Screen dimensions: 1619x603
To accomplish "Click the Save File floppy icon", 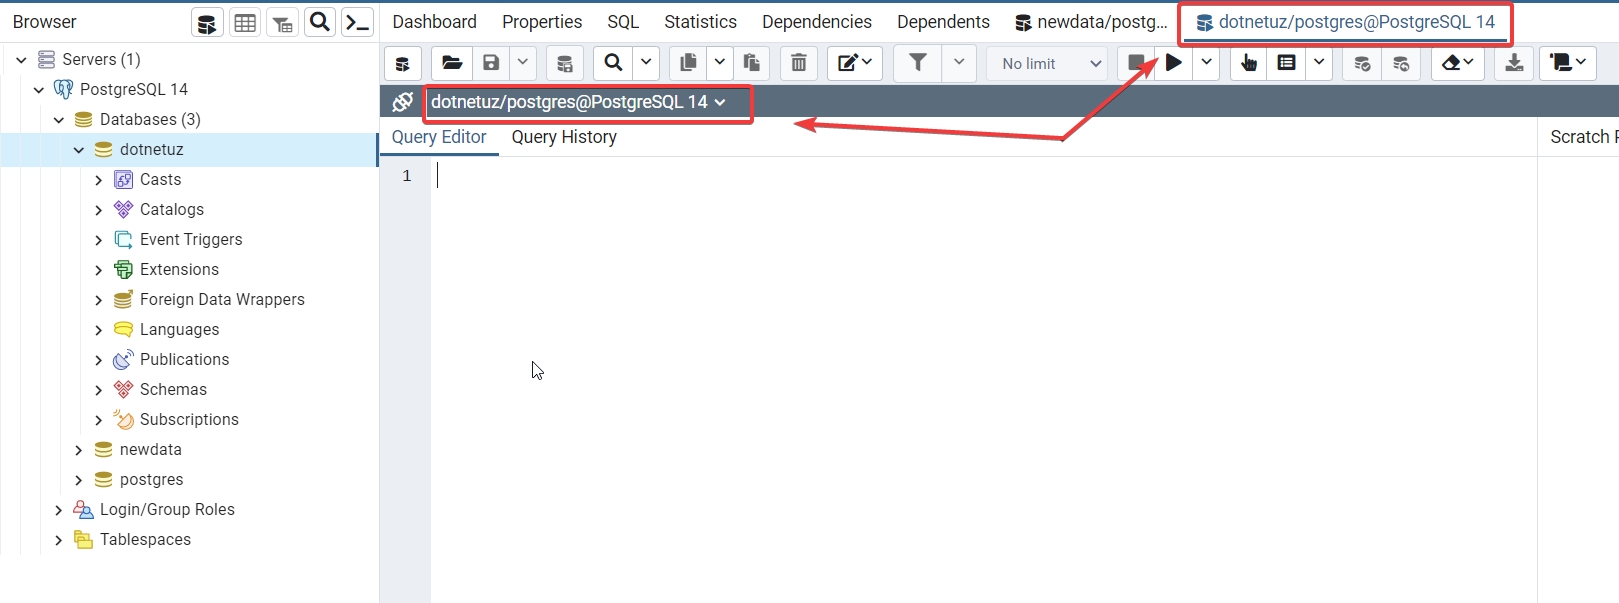I will pyautogui.click(x=491, y=63).
